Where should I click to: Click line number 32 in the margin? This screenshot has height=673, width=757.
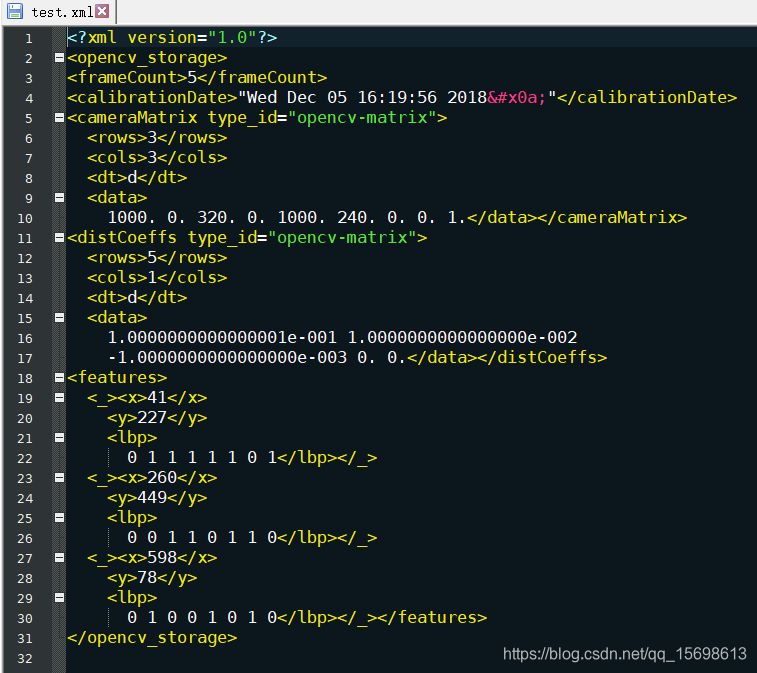pyautogui.click(x=25, y=659)
